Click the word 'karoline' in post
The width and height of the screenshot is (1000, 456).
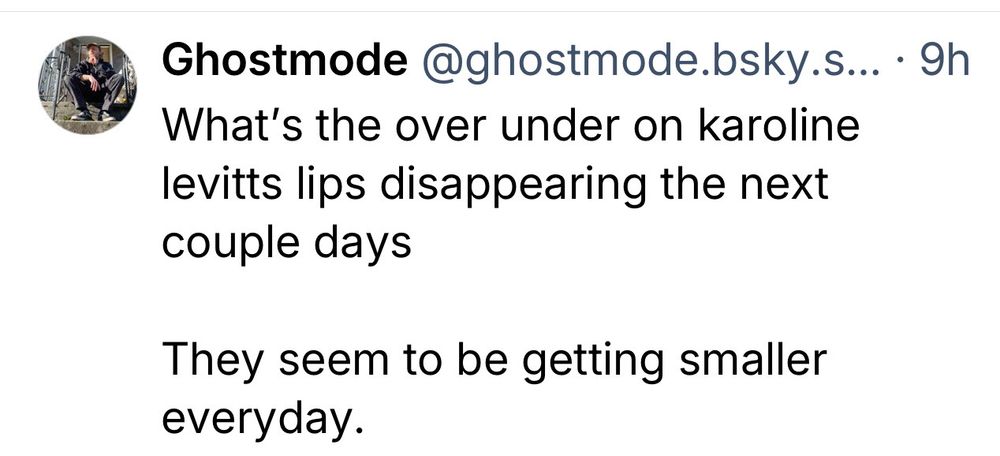click(779, 126)
